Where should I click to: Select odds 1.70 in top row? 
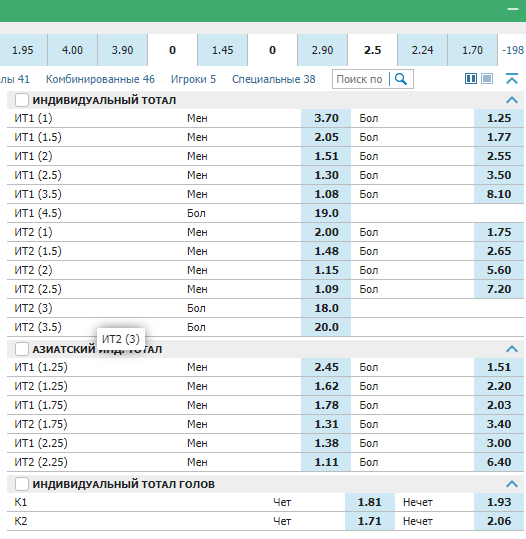pyautogui.click(x=472, y=50)
